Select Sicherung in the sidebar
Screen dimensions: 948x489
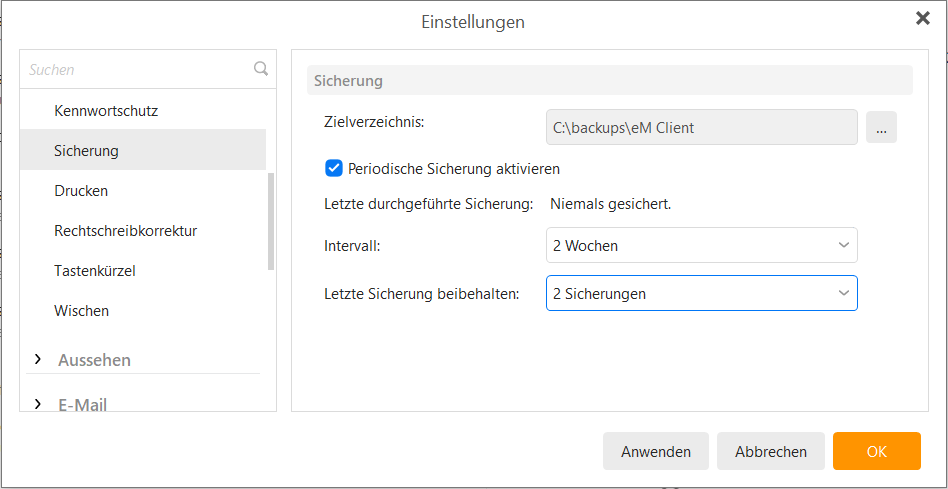coord(143,150)
